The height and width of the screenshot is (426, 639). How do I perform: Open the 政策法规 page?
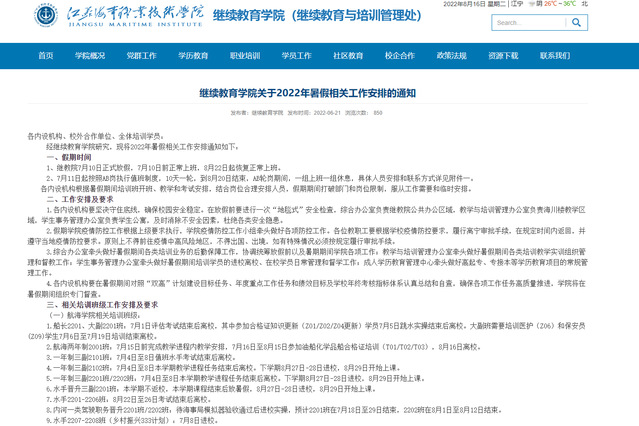[x=452, y=56]
